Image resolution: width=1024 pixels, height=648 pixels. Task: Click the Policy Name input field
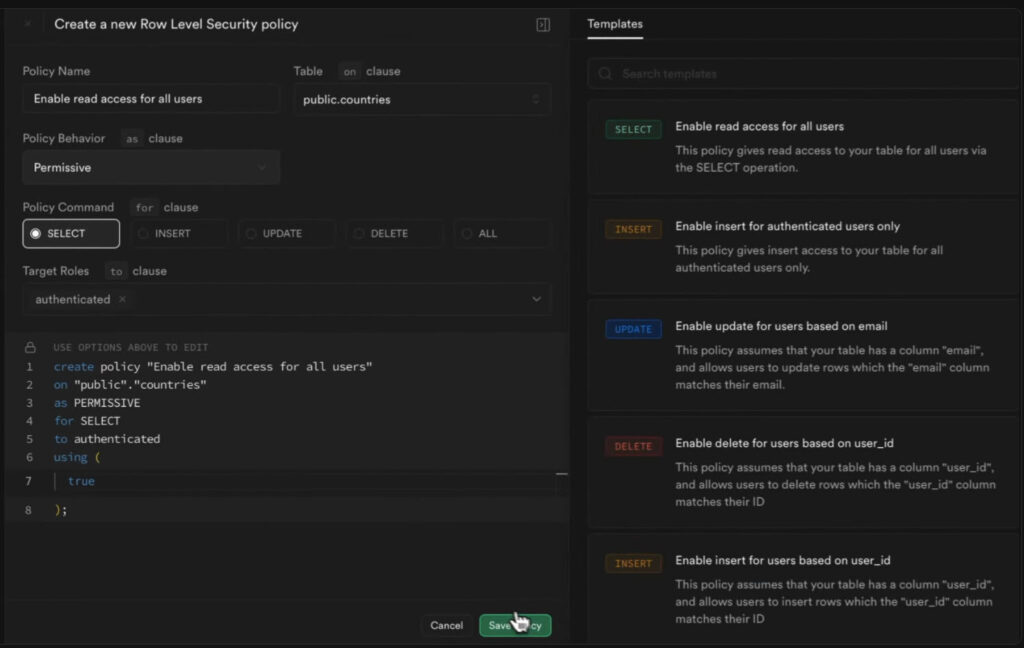(x=151, y=99)
